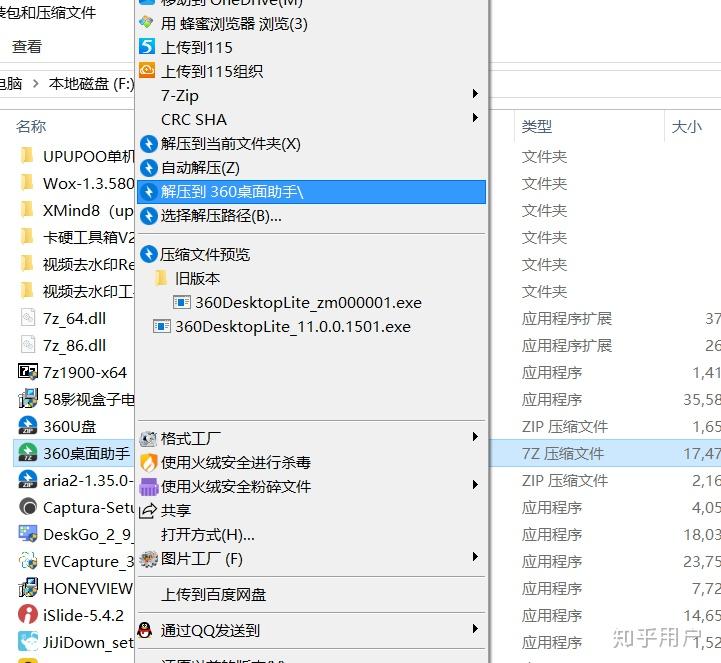Click the 共享 share icon
Viewport: 721px width, 663px height.
(148, 510)
